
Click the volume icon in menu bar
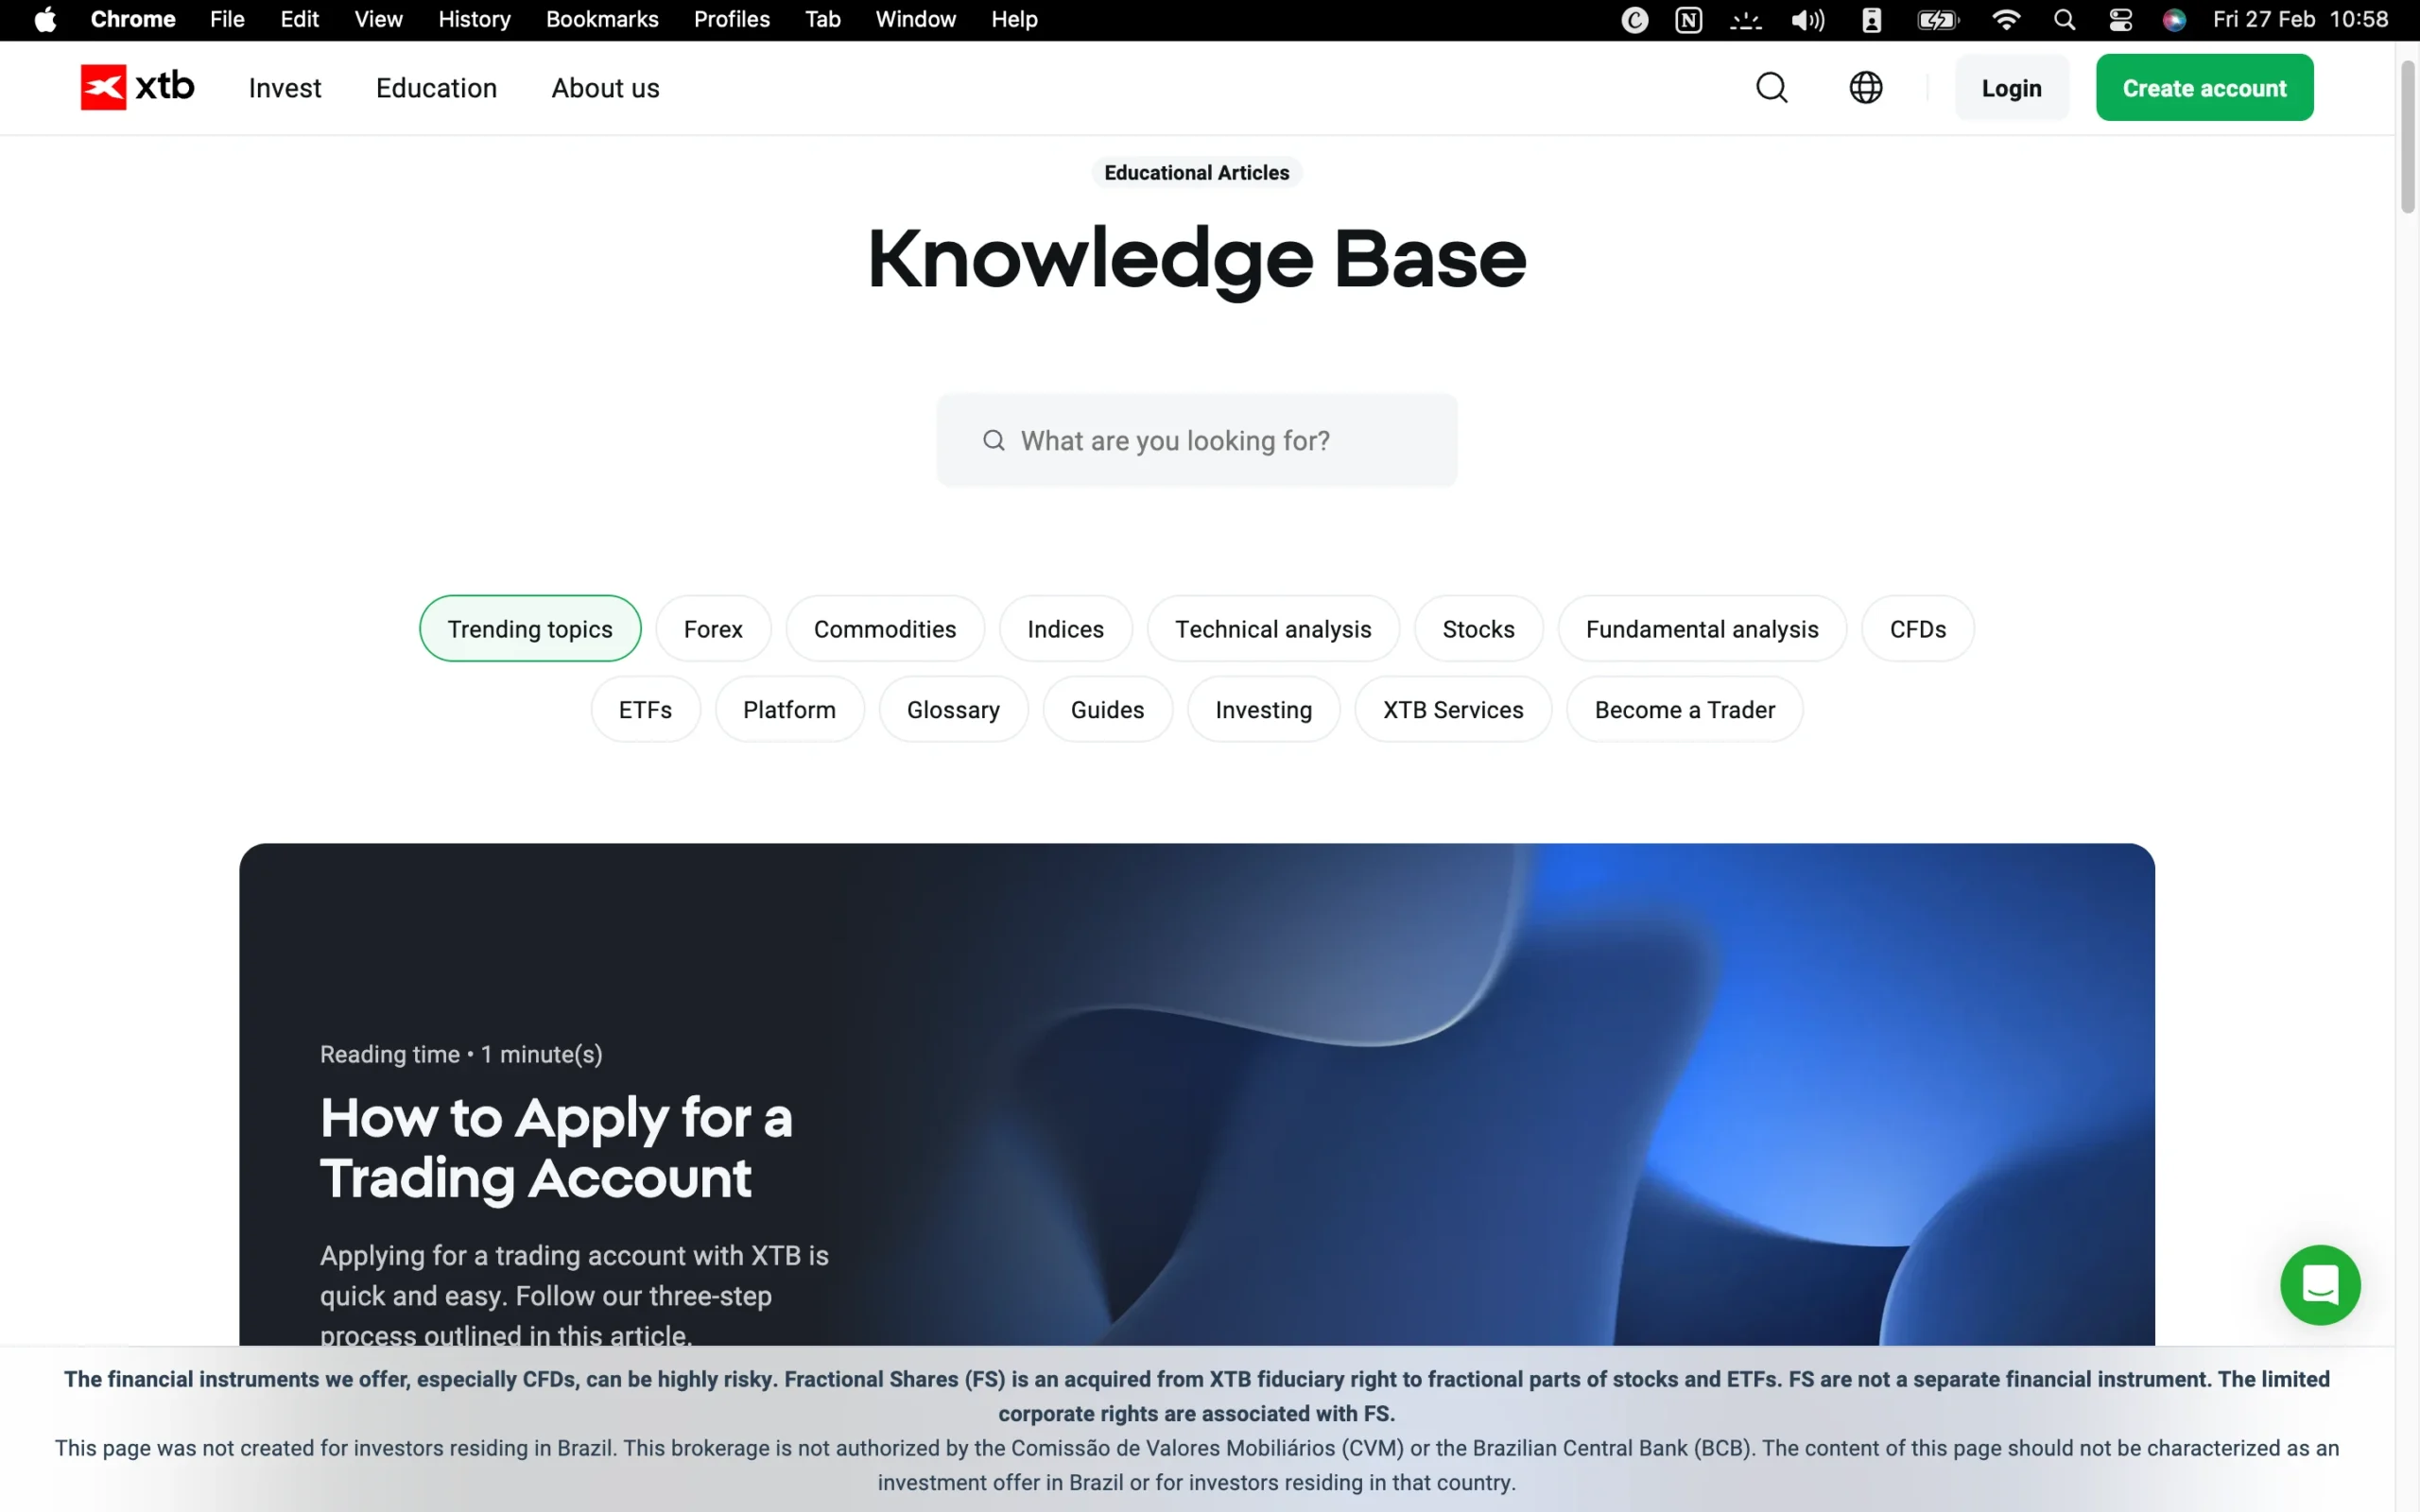pos(1807,19)
